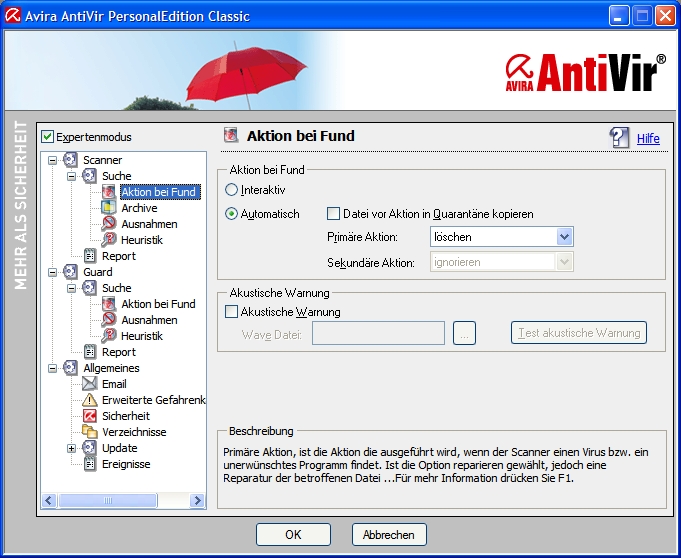The height and width of the screenshot is (558, 681).
Task: Select Sicherheit in the tree
Action: pyautogui.click(x=126, y=416)
